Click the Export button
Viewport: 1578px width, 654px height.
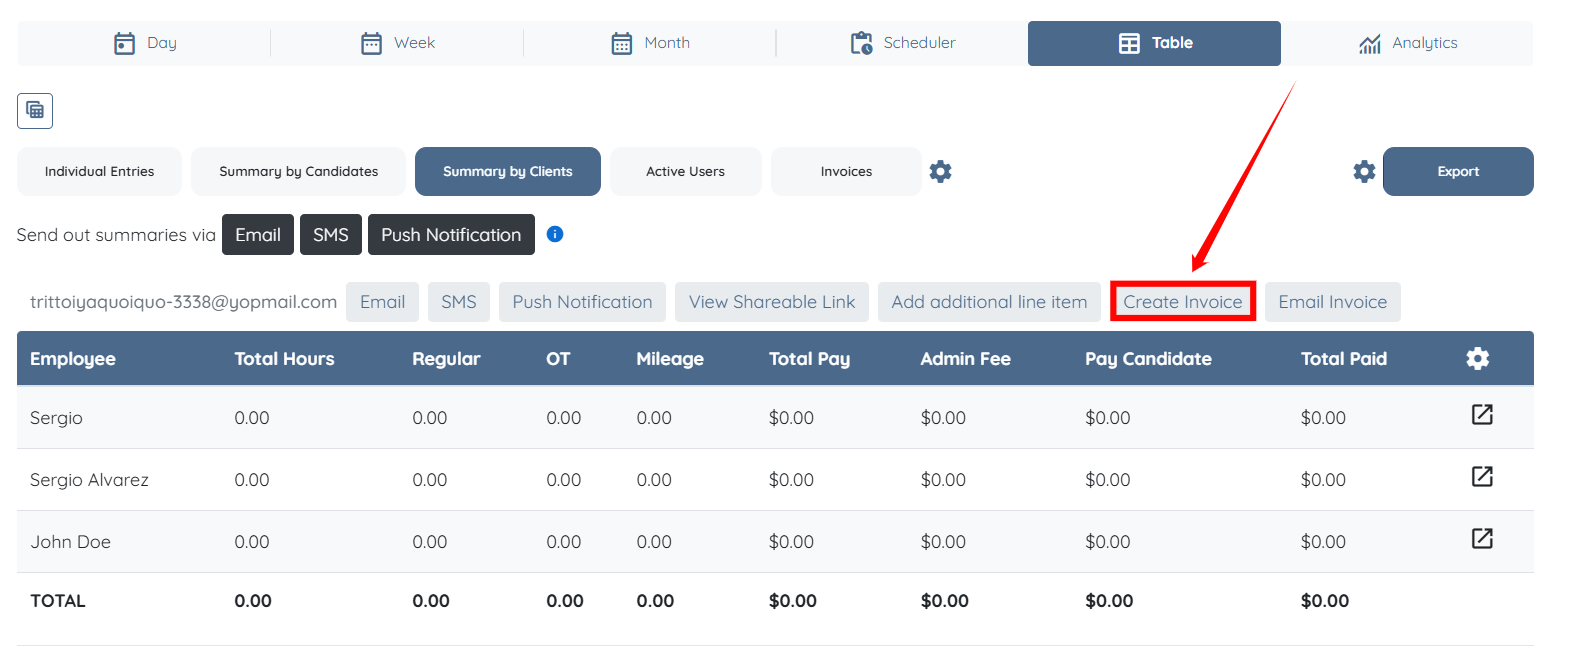pyautogui.click(x=1457, y=172)
